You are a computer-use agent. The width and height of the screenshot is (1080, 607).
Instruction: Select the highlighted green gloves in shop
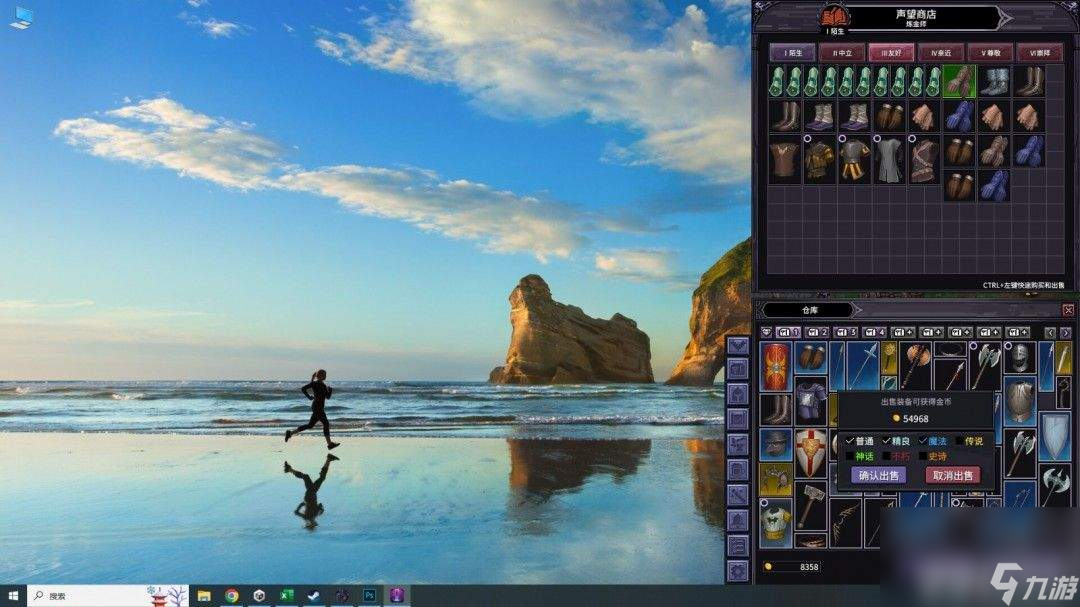pyautogui.click(x=959, y=81)
